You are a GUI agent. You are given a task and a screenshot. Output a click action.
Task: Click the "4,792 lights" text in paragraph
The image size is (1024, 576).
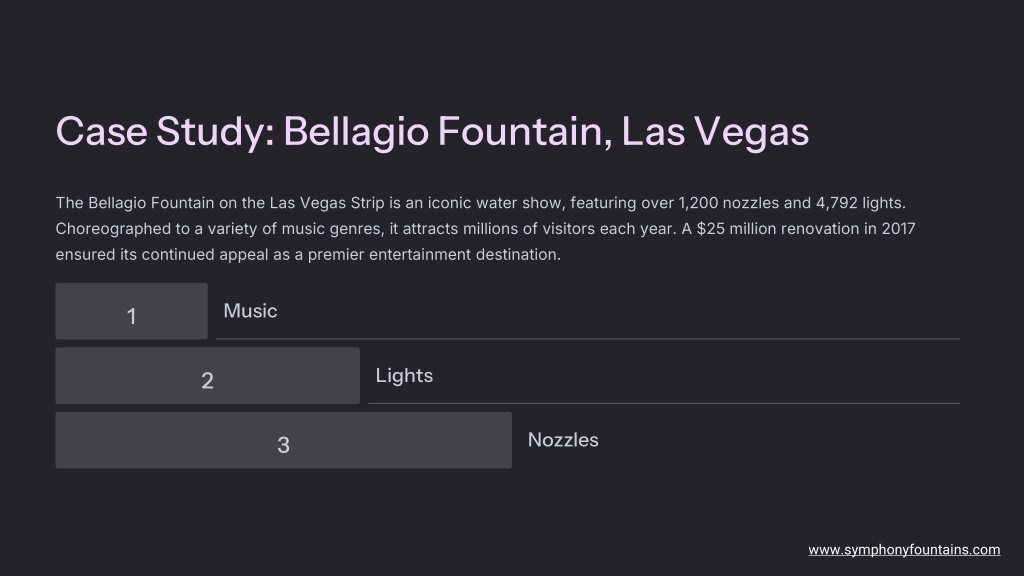(x=860, y=203)
